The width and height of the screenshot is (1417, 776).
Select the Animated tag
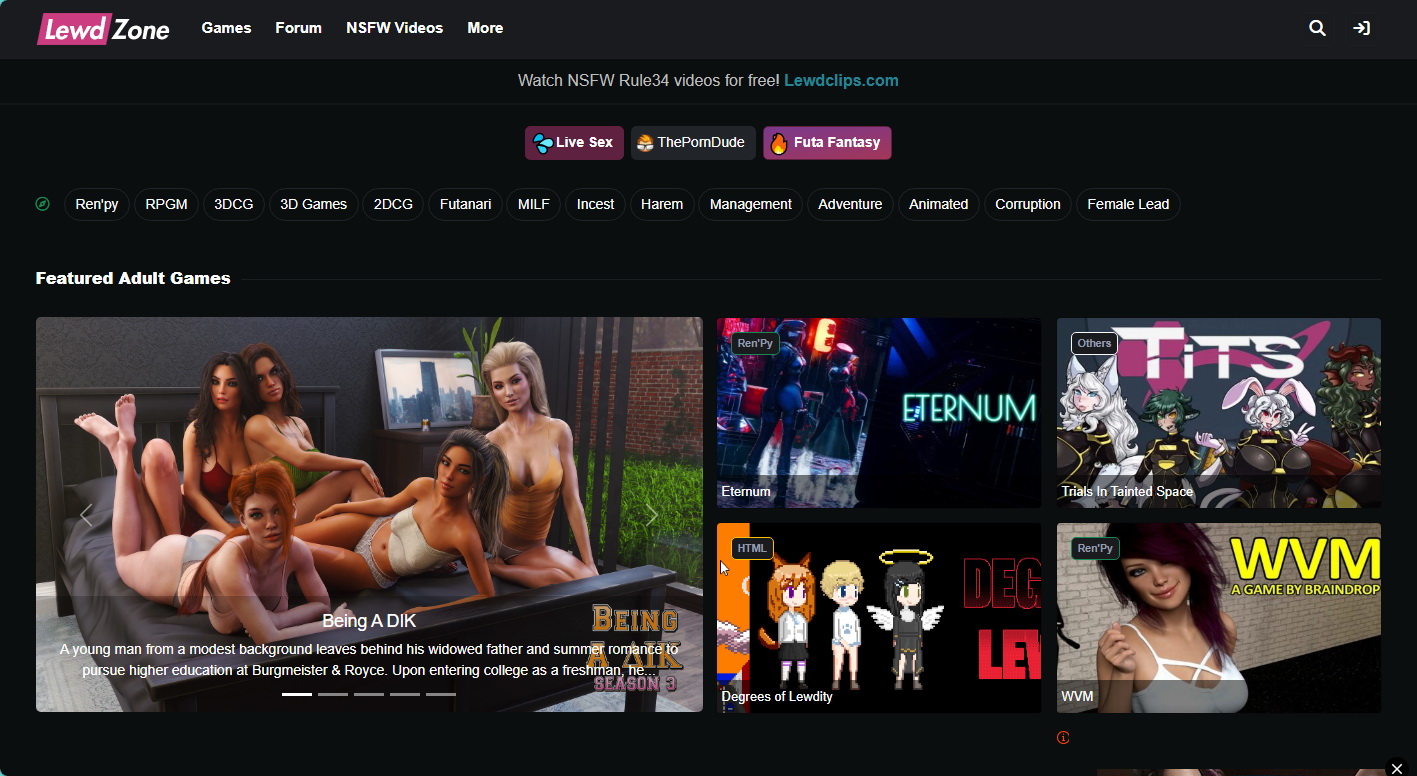tap(939, 204)
